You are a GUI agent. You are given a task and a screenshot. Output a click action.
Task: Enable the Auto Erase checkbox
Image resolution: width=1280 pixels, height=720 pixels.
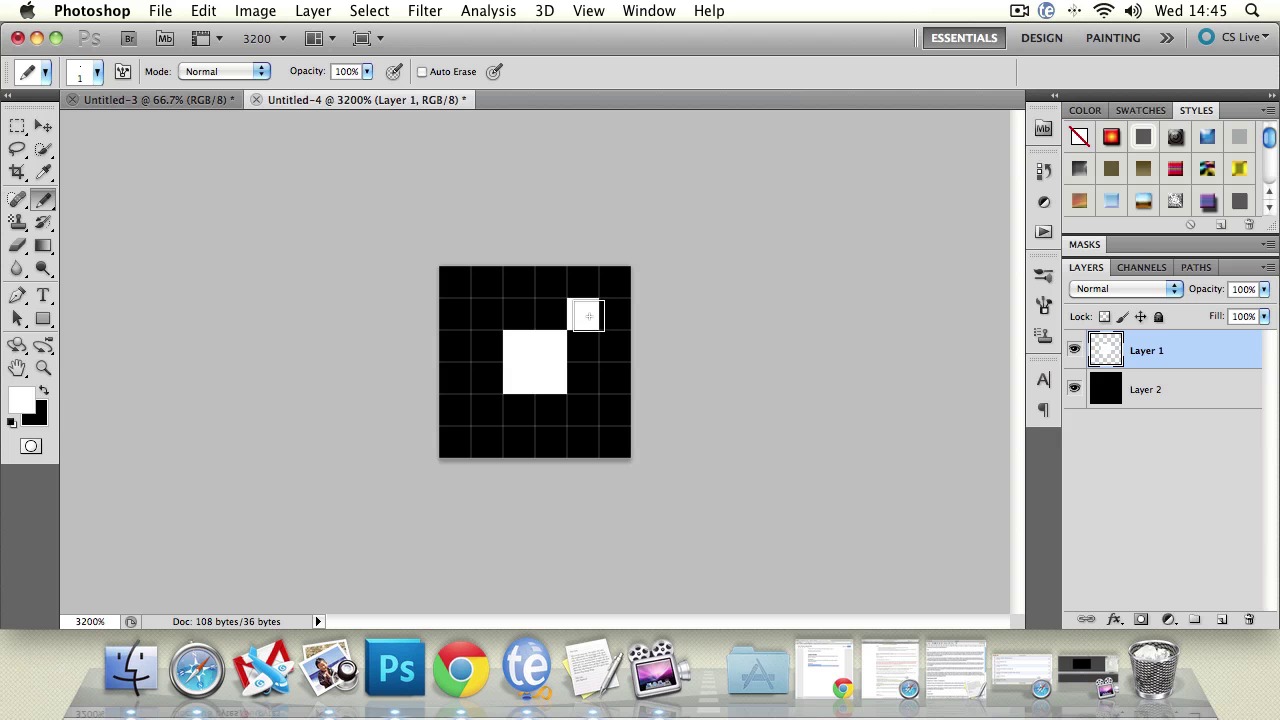(422, 72)
